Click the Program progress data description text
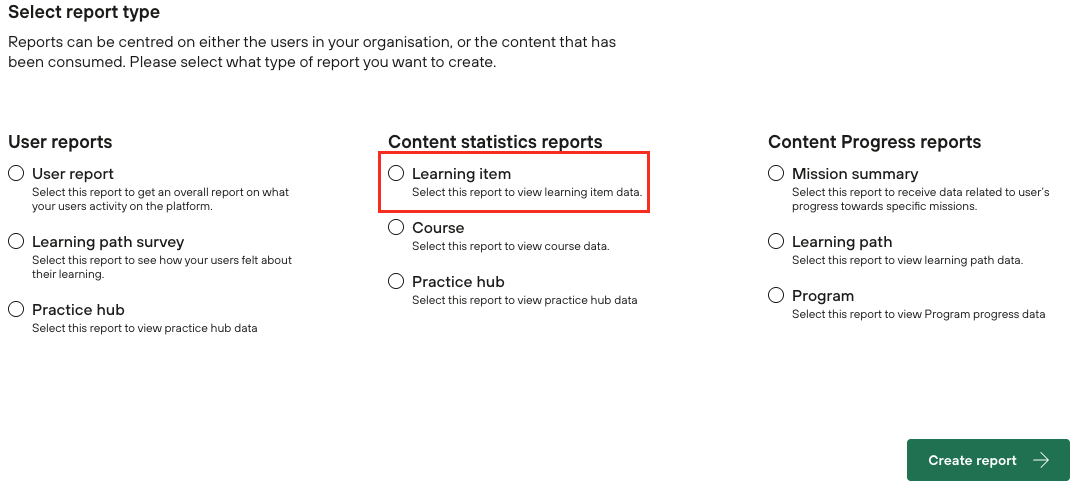This screenshot has width=1084, height=502. pos(918,314)
